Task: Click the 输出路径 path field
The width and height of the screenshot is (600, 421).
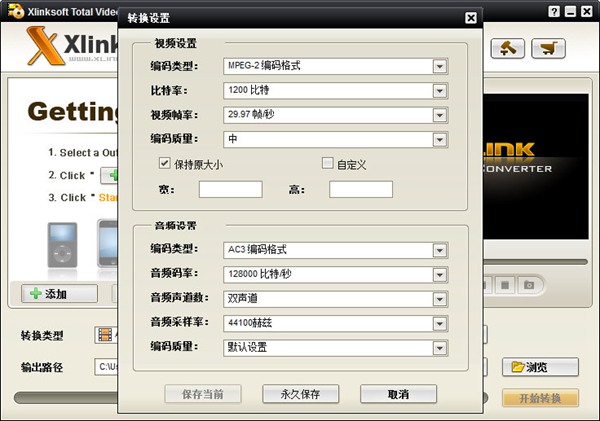Action: tap(106, 367)
